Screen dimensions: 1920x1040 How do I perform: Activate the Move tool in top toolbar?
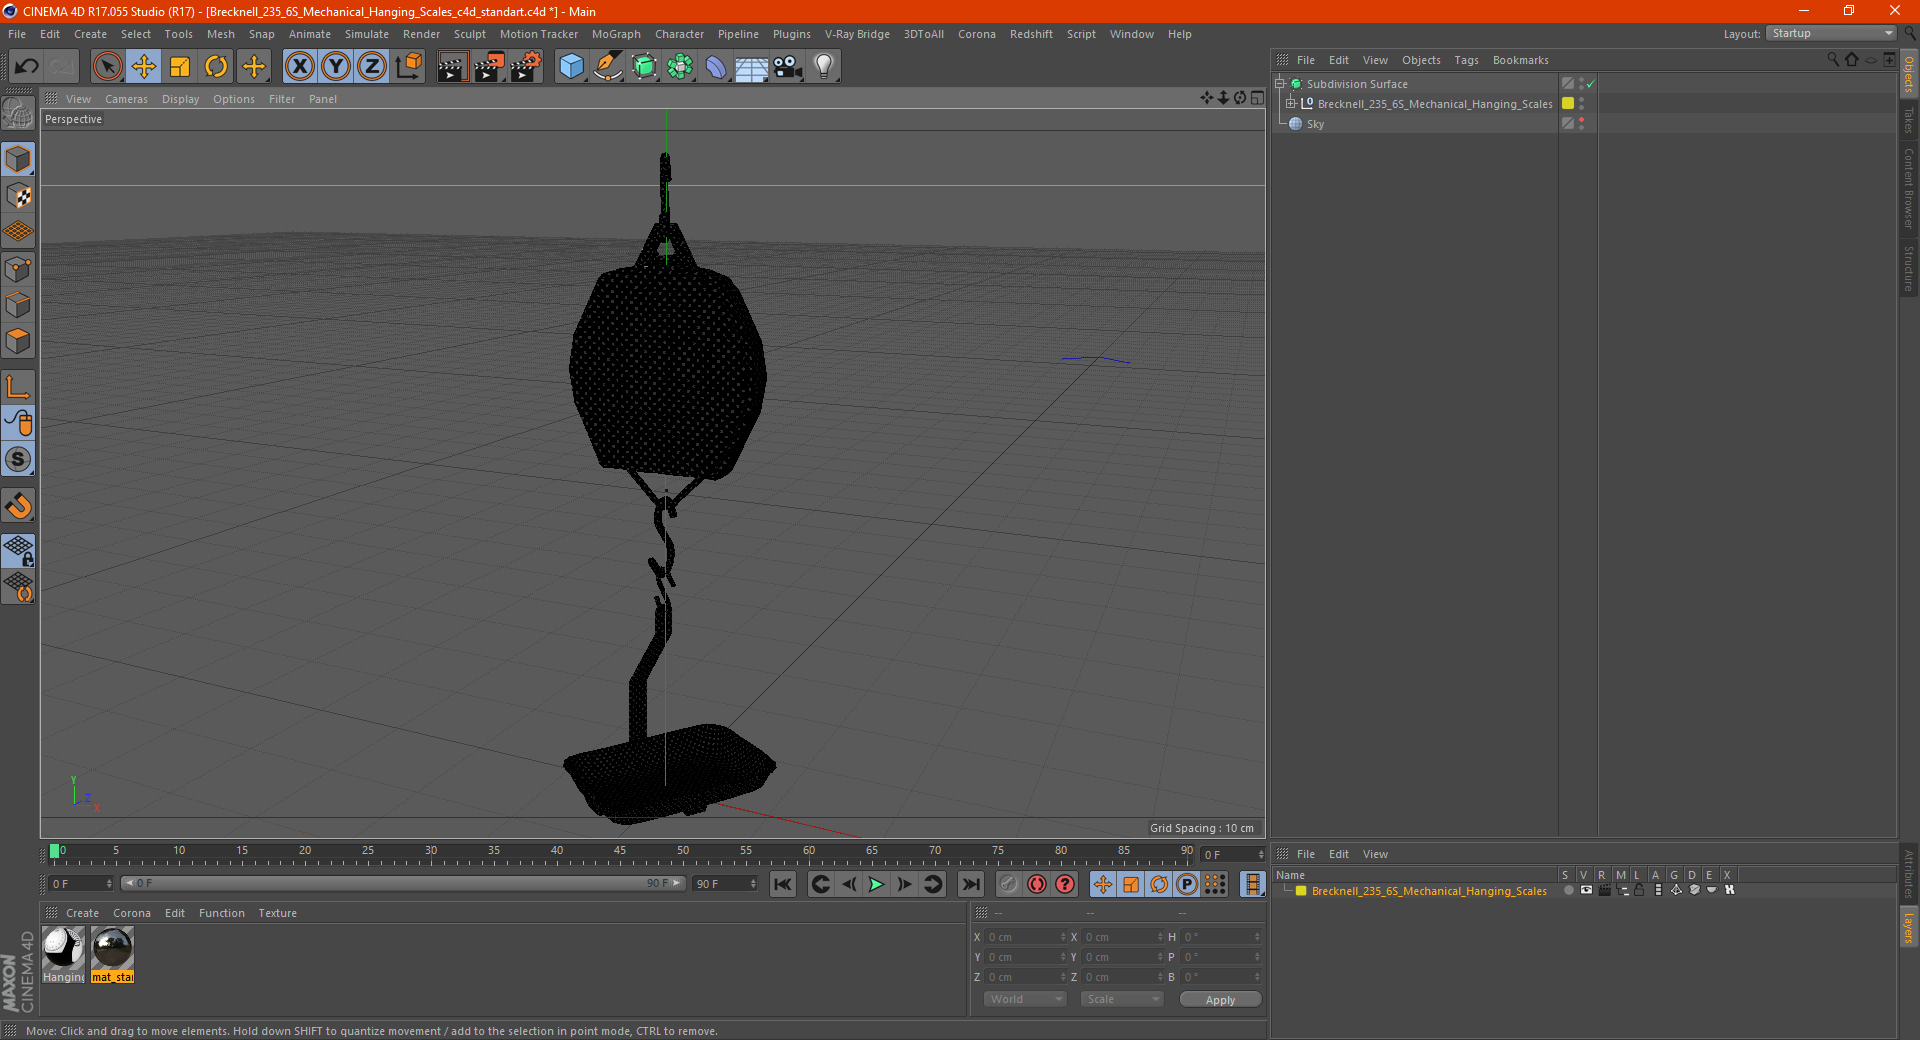point(144,67)
